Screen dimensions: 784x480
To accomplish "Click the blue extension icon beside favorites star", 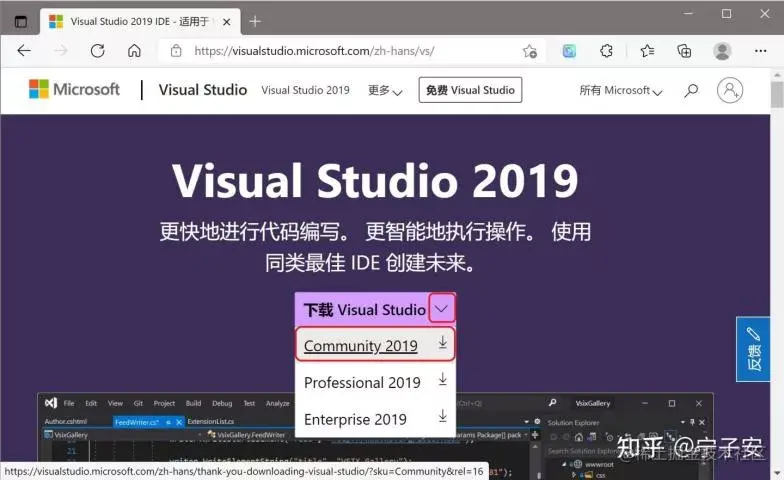I will point(569,51).
